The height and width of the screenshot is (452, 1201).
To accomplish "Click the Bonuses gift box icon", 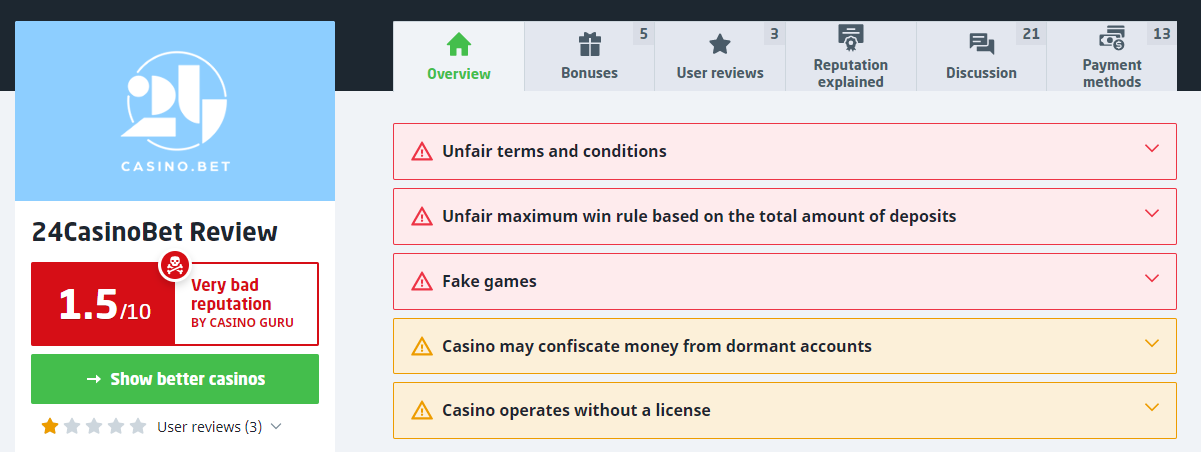I will (590, 45).
